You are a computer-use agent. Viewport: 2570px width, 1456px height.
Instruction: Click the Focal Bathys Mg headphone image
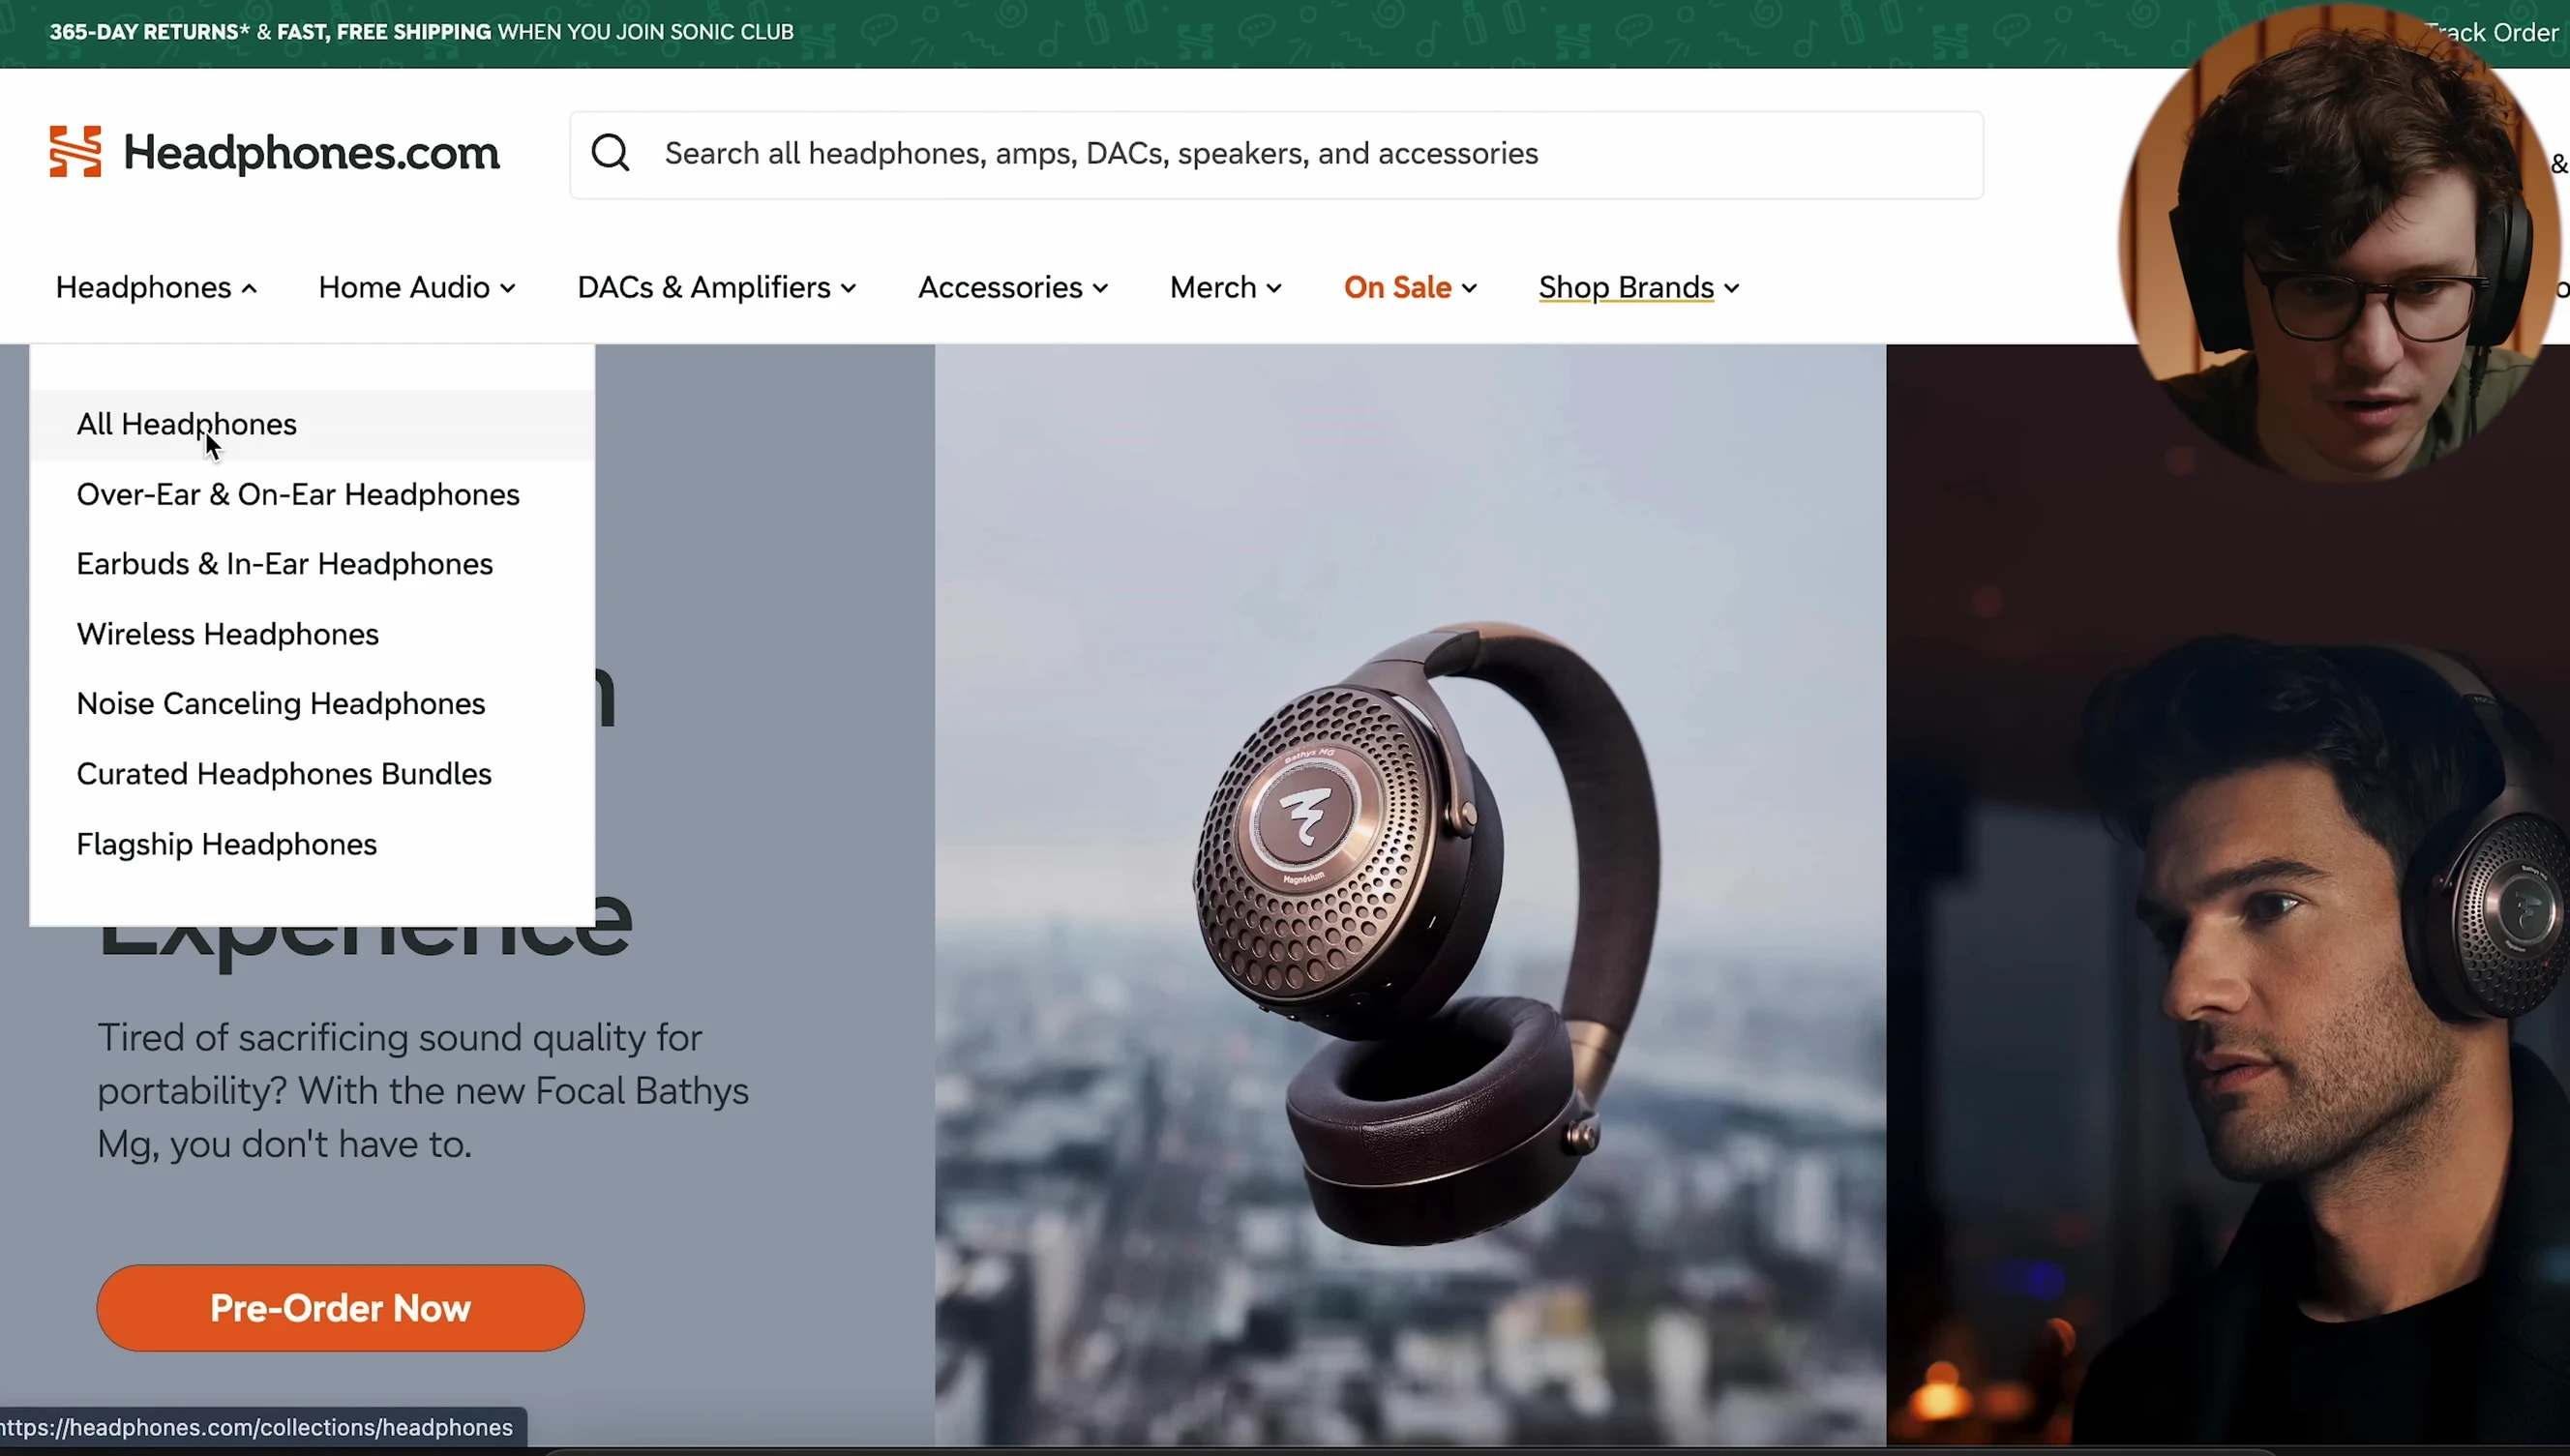click(1410, 895)
